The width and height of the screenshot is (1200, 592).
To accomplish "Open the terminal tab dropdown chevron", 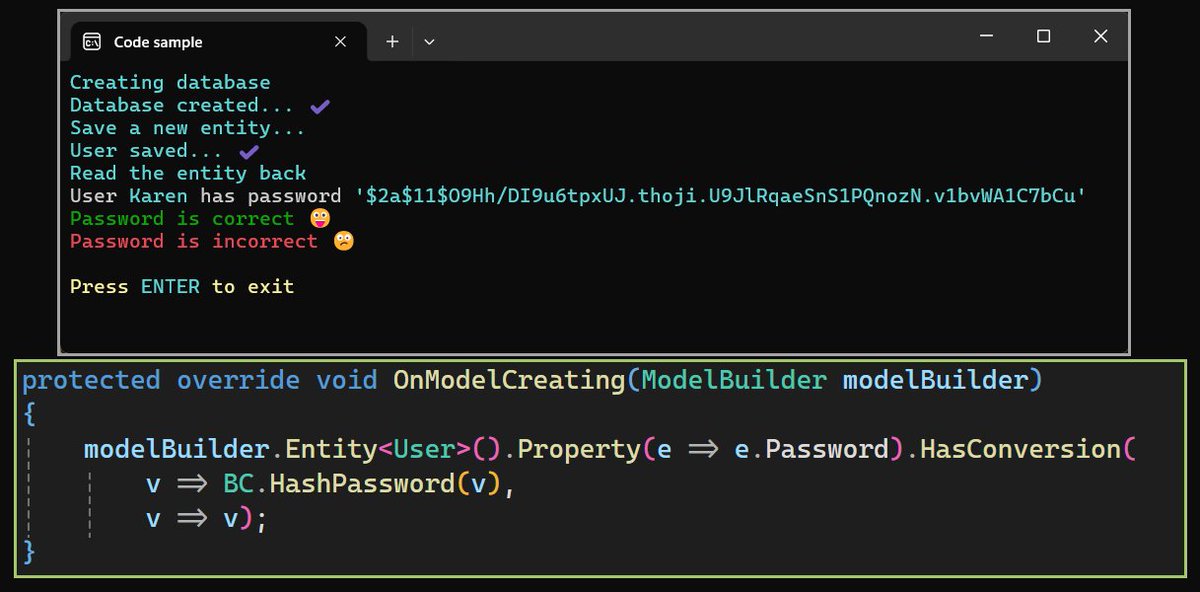I will pos(429,42).
